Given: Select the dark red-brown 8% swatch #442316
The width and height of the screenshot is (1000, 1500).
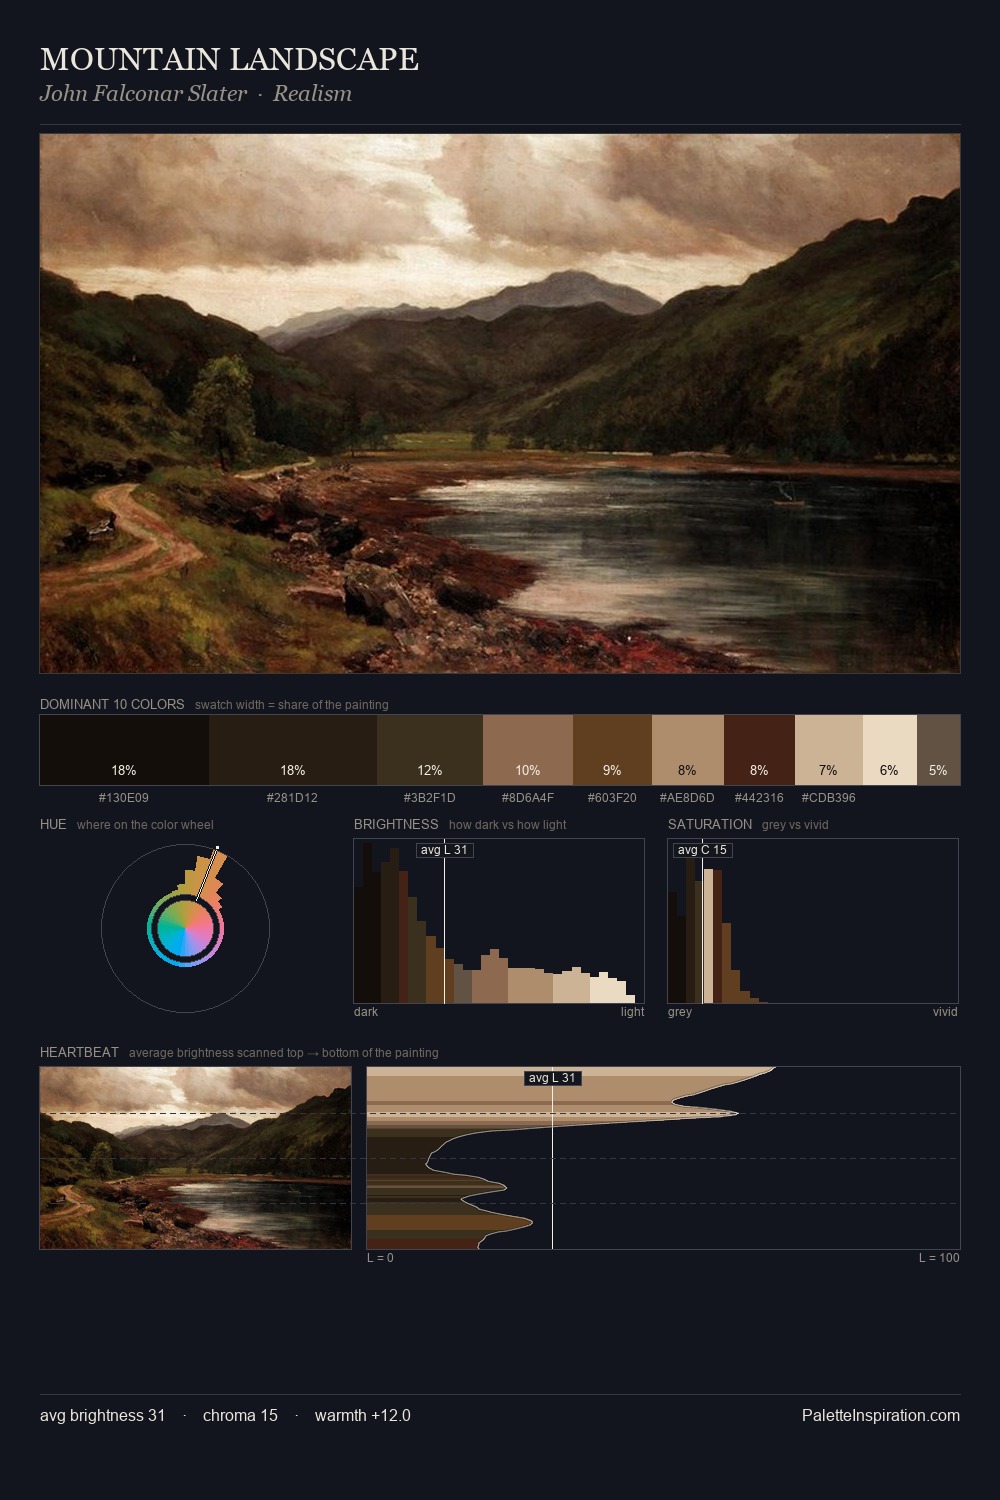Looking at the screenshot, I should click(x=759, y=750).
